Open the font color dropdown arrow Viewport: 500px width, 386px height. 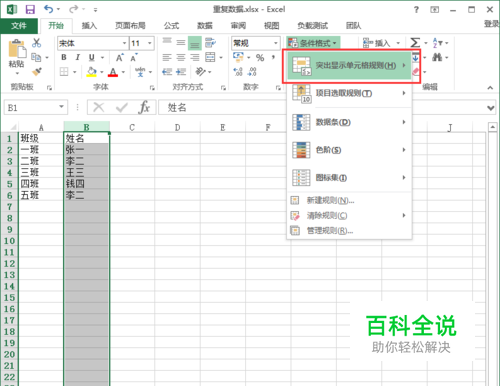pos(123,72)
